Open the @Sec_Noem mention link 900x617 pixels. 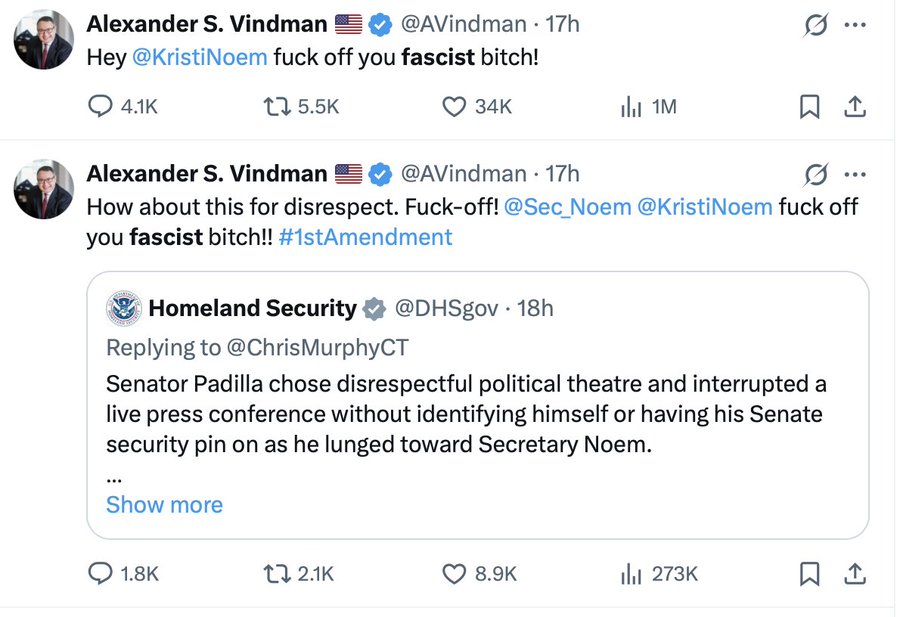coord(567,207)
